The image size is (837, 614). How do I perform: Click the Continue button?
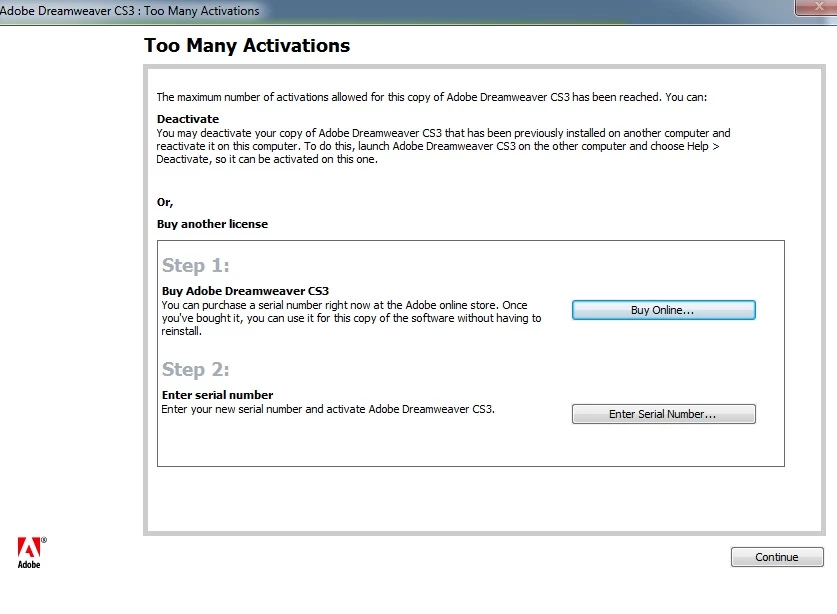777,557
